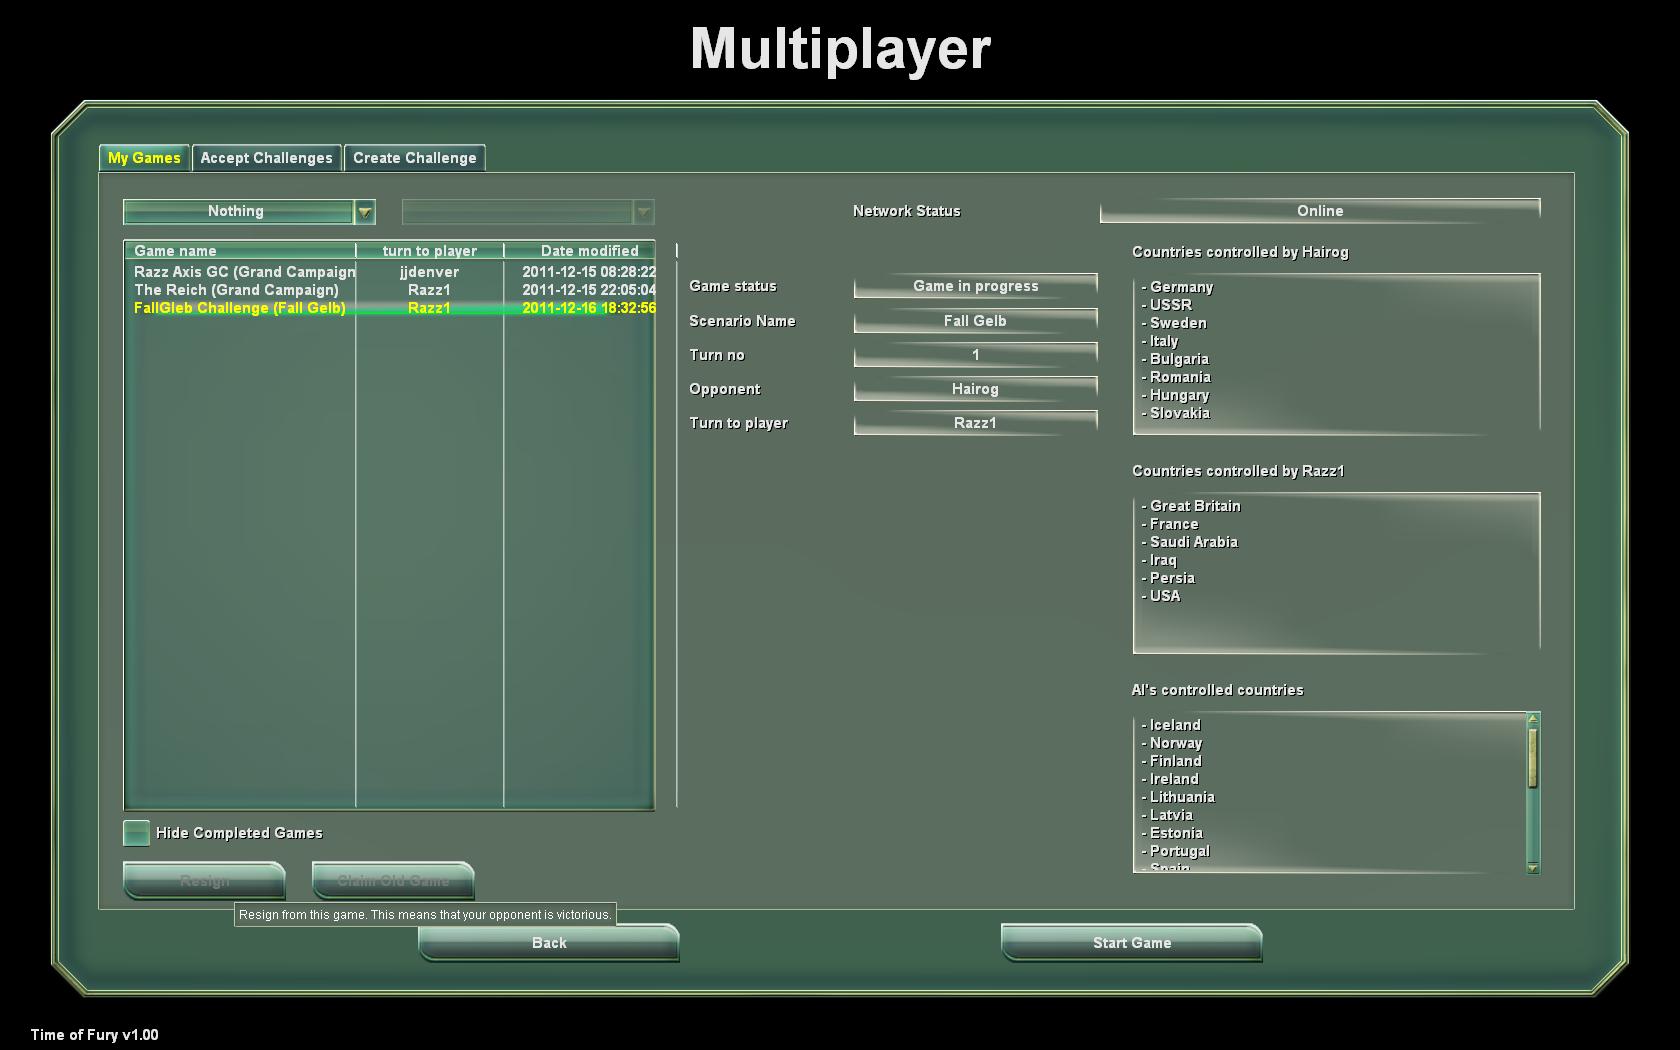1680x1050 pixels.
Task: Select the Razz Axis GC game row
Action: pyautogui.click(x=390, y=272)
